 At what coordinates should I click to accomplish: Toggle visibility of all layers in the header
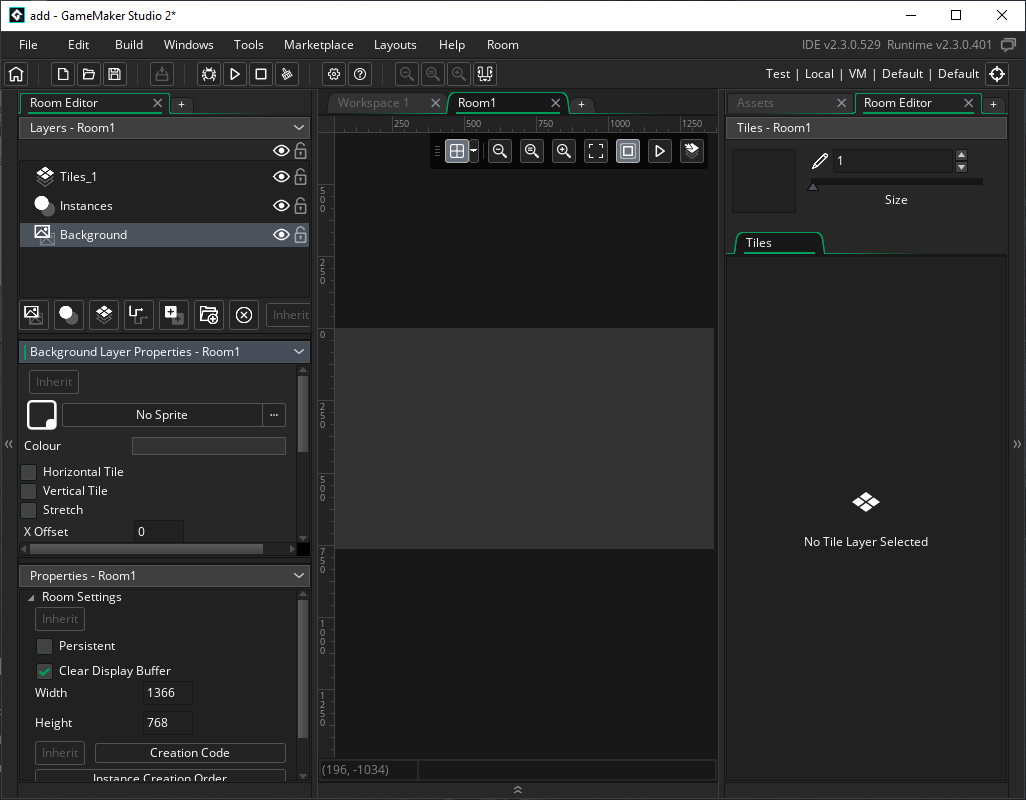[x=281, y=151]
